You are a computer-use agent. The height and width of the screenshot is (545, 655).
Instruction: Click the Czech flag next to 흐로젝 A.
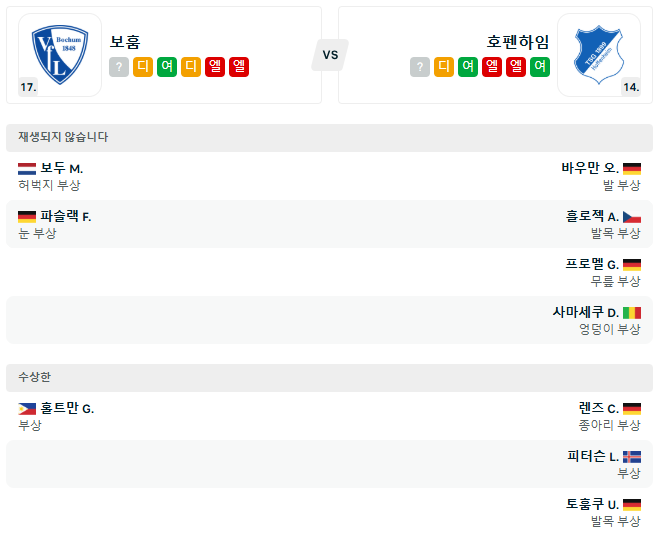632,217
